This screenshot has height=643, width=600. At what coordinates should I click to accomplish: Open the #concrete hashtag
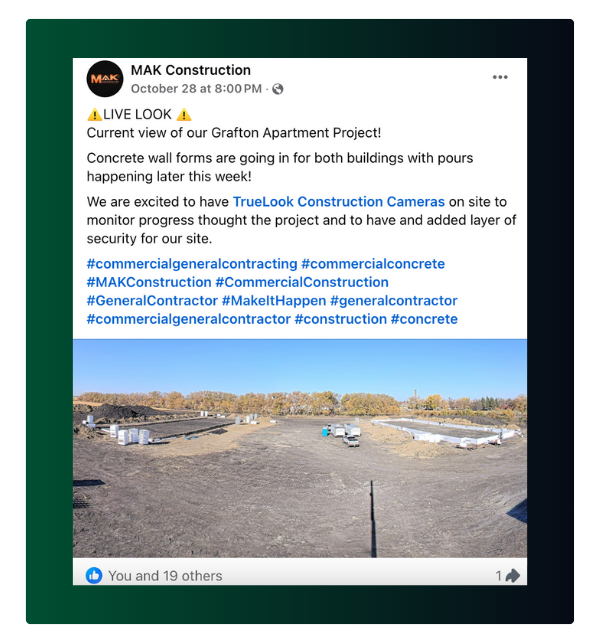tap(424, 319)
